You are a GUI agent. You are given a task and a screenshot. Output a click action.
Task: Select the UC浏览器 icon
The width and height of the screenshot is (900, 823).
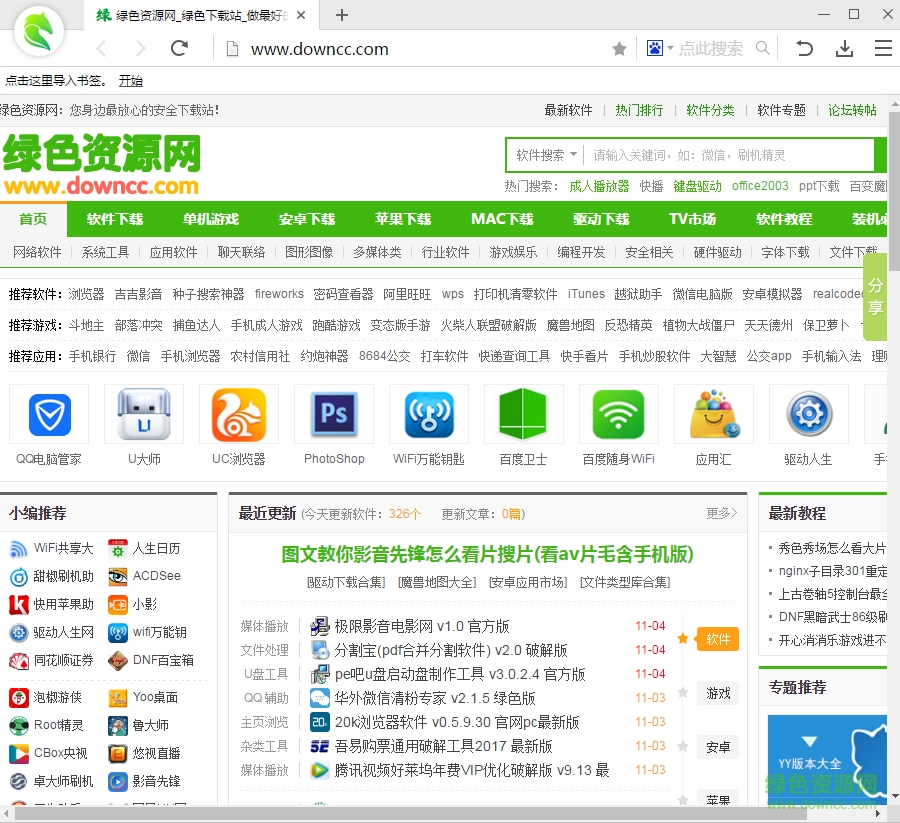click(238, 414)
